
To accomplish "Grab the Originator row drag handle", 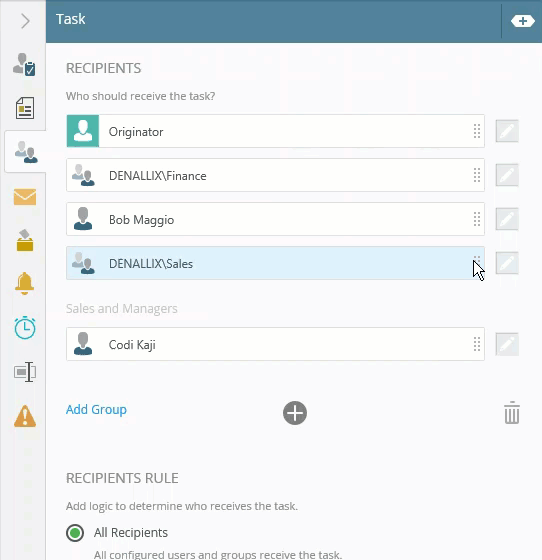I will point(477,131).
